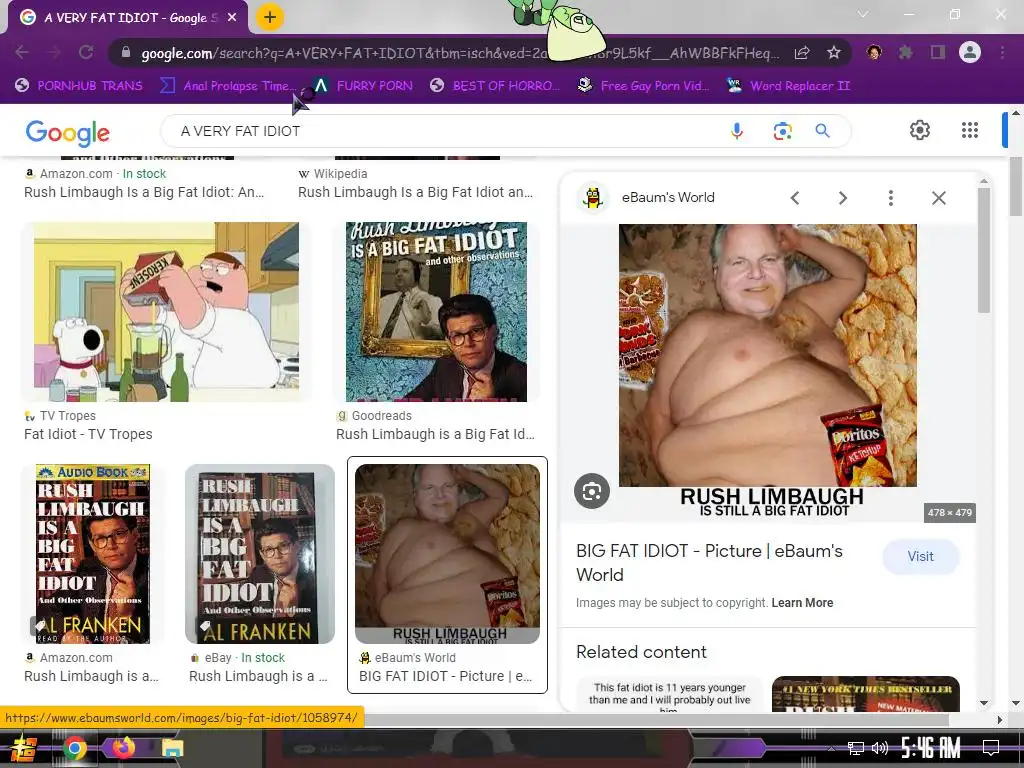Open the Chrome three-dot menu

tap(1002, 52)
